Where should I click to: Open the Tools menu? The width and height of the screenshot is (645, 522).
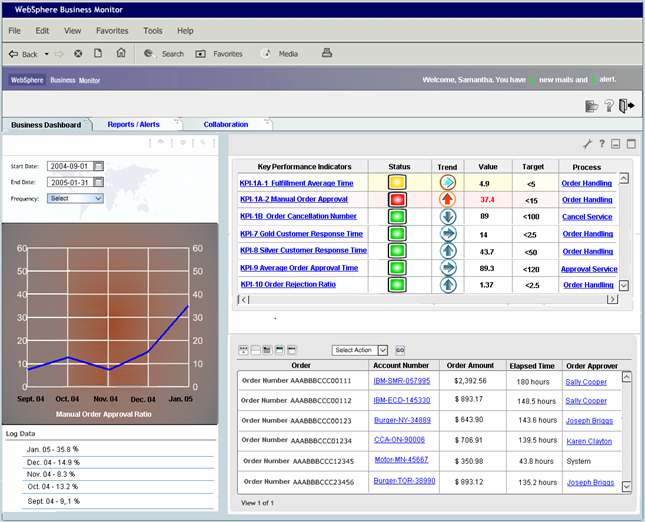click(153, 31)
